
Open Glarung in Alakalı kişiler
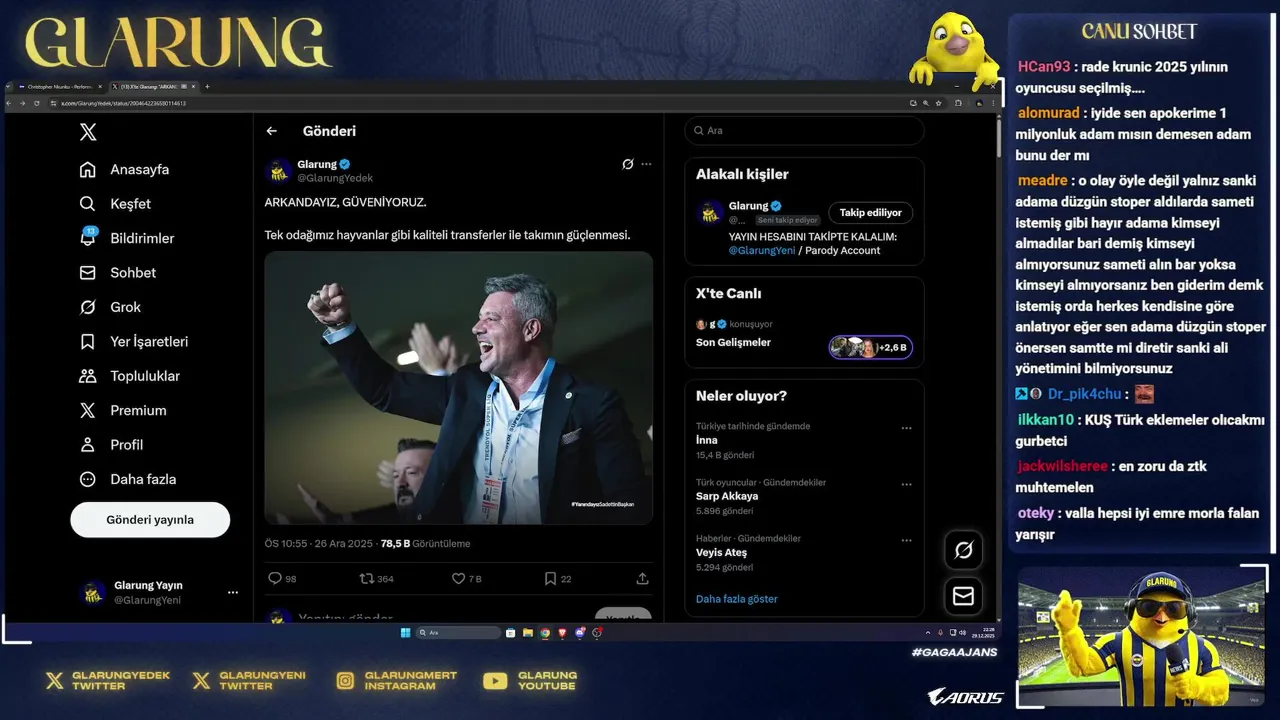coord(748,206)
